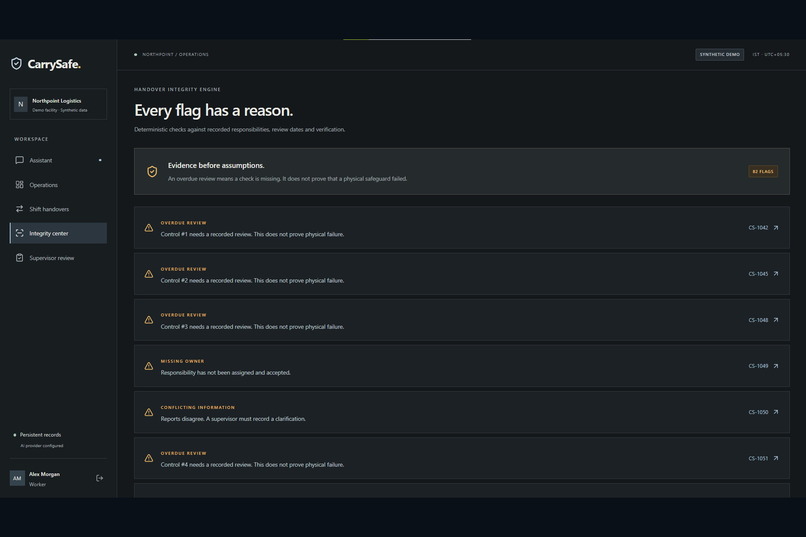The width and height of the screenshot is (806, 537).
Task: Click the CarrySafe shield logo icon
Action: (x=16, y=64)
